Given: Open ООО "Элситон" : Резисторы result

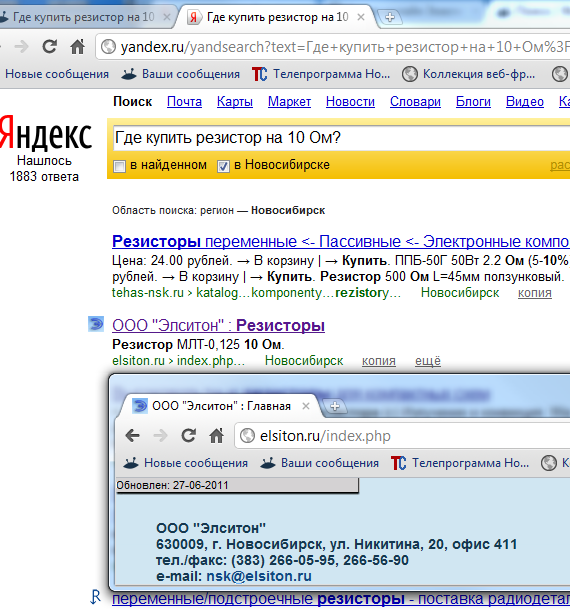Looking at the screenshot, I should (x=218, y=326).
